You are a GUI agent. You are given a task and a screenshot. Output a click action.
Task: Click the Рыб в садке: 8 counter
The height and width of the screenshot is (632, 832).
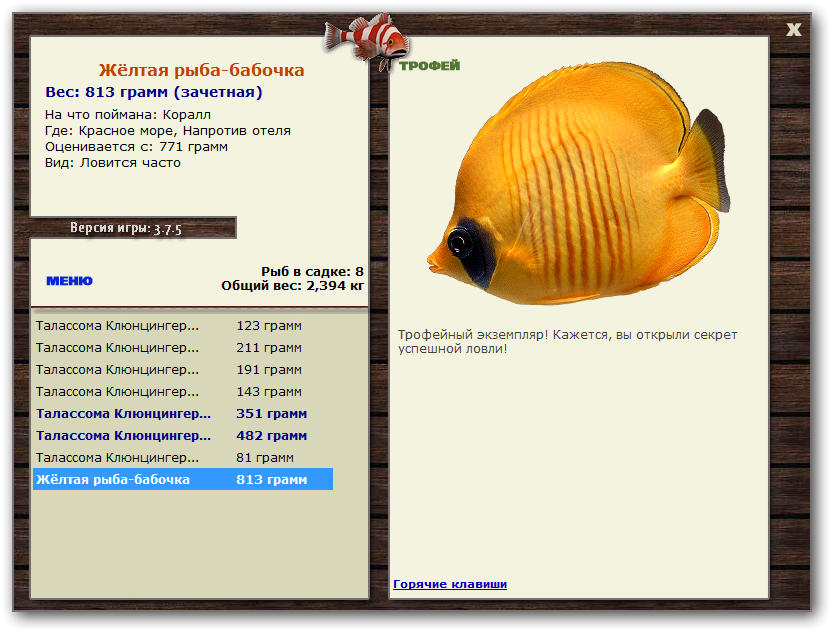coord(312,271)
